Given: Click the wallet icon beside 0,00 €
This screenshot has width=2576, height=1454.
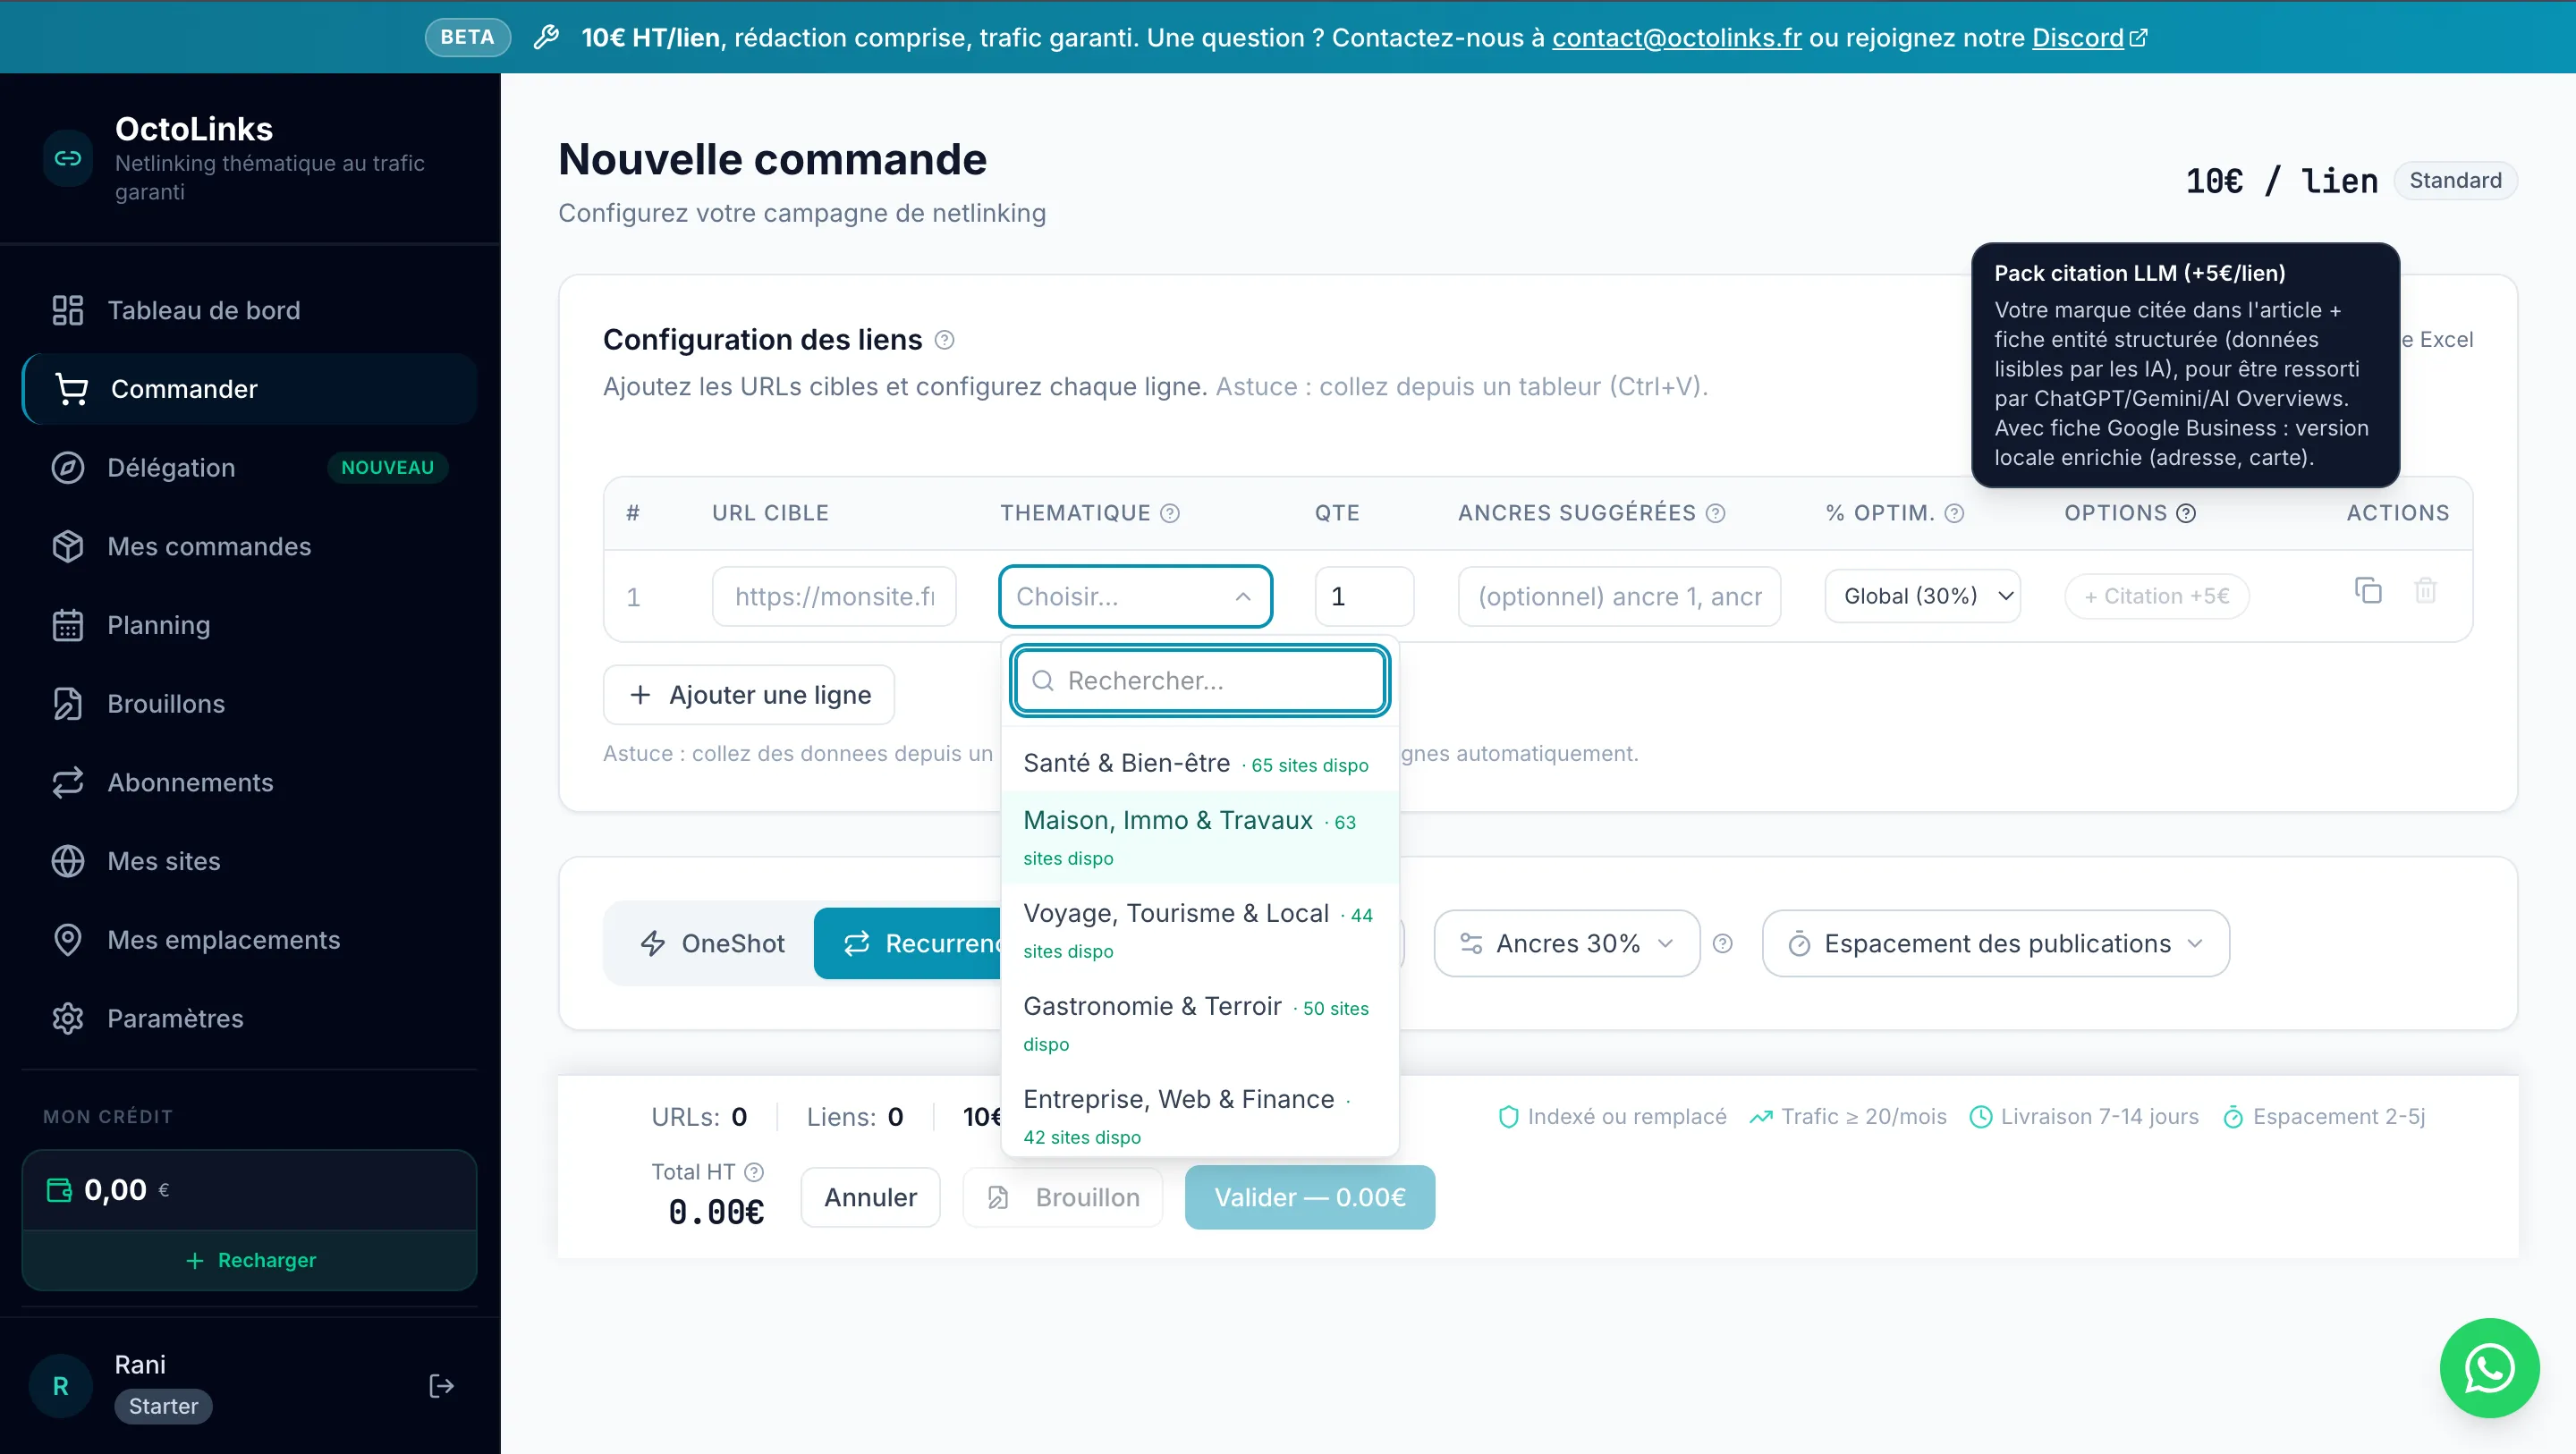Looking at the screenshot, I should (x=60, y=1190).
